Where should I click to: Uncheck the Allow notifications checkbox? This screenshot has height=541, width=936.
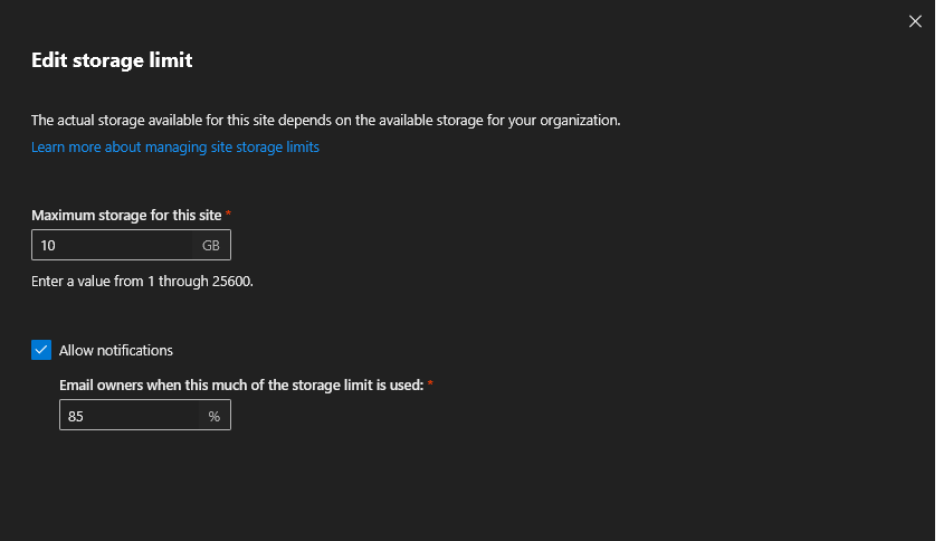coord(41,350)
